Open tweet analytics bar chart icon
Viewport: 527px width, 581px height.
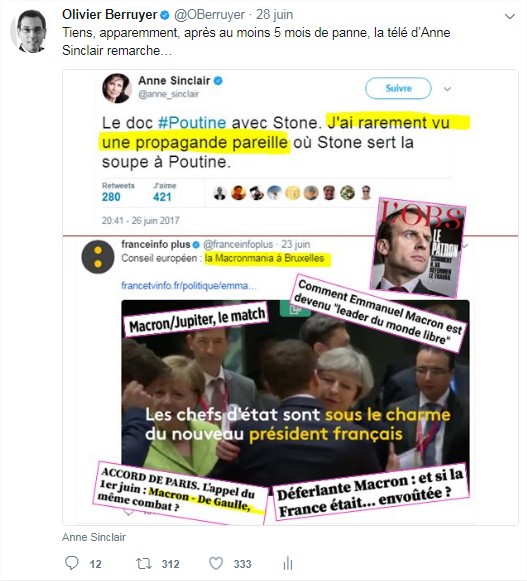288,564
